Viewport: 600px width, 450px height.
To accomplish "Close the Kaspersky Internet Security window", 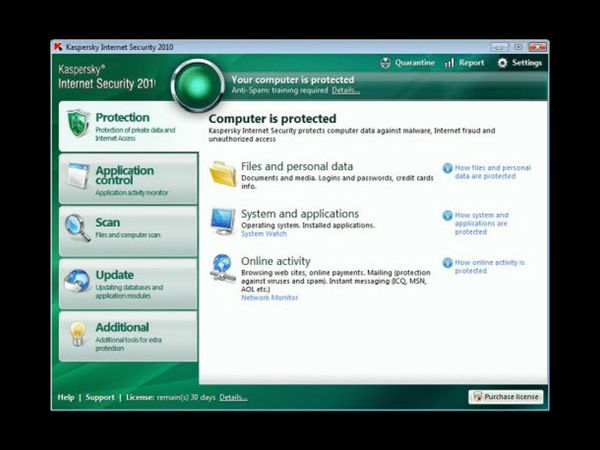I will coord(537,47).
